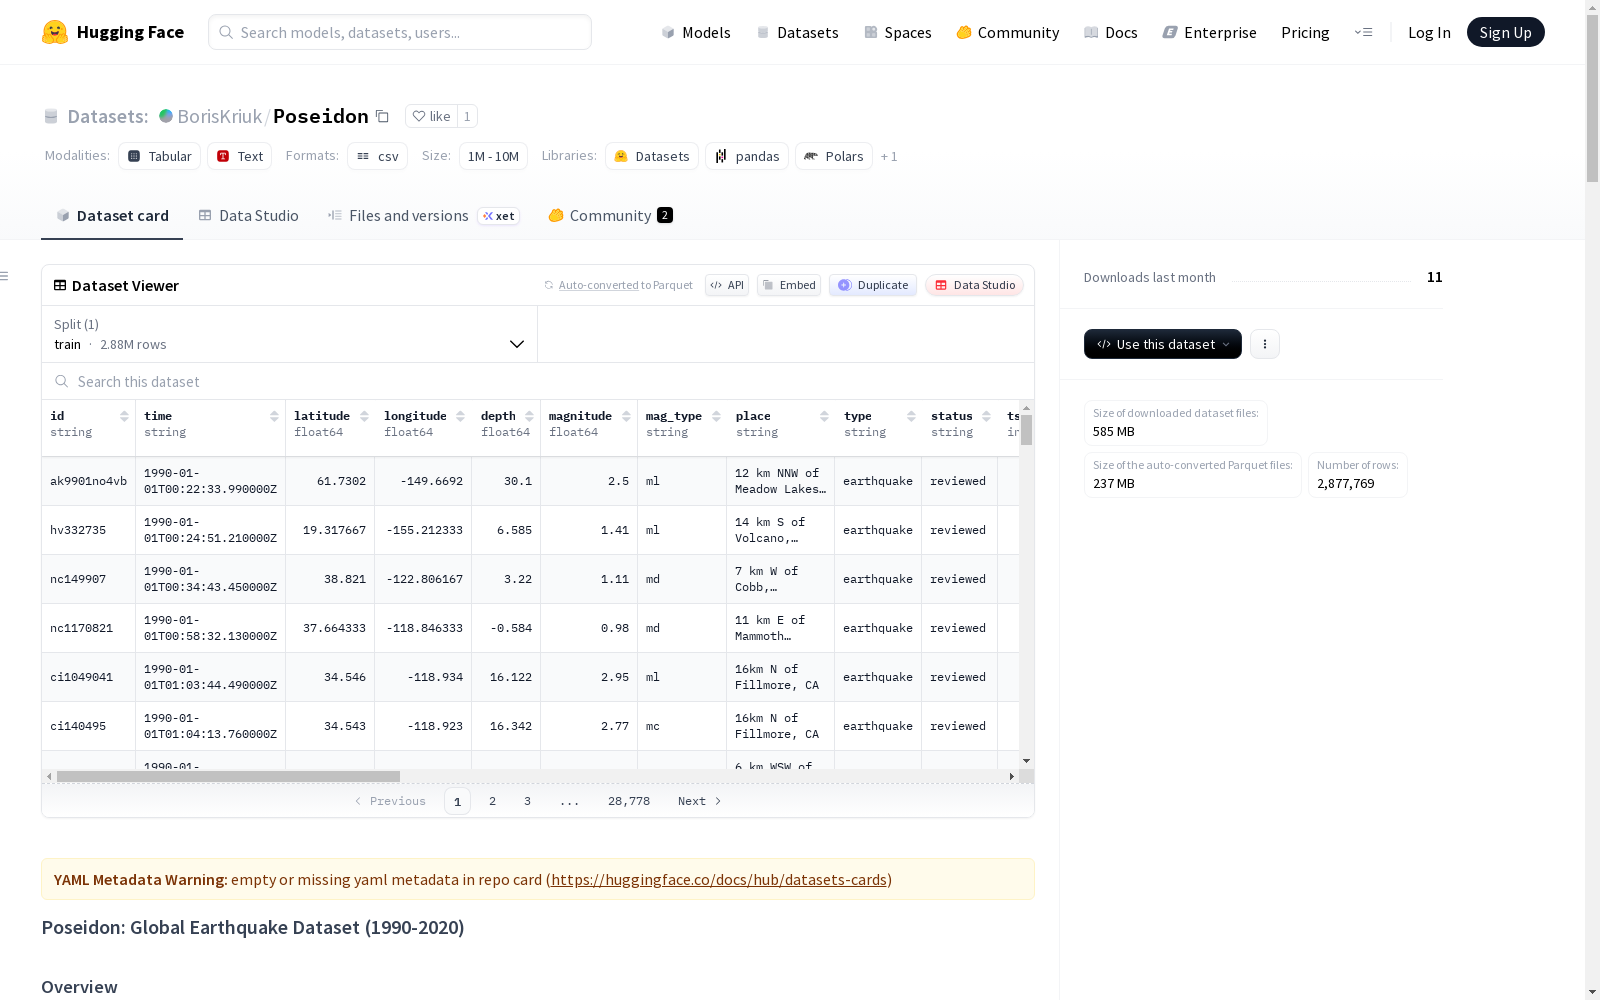Click the Log In link
This screenshot has width=1600, height=1000.
click(x=1429, y=32)
